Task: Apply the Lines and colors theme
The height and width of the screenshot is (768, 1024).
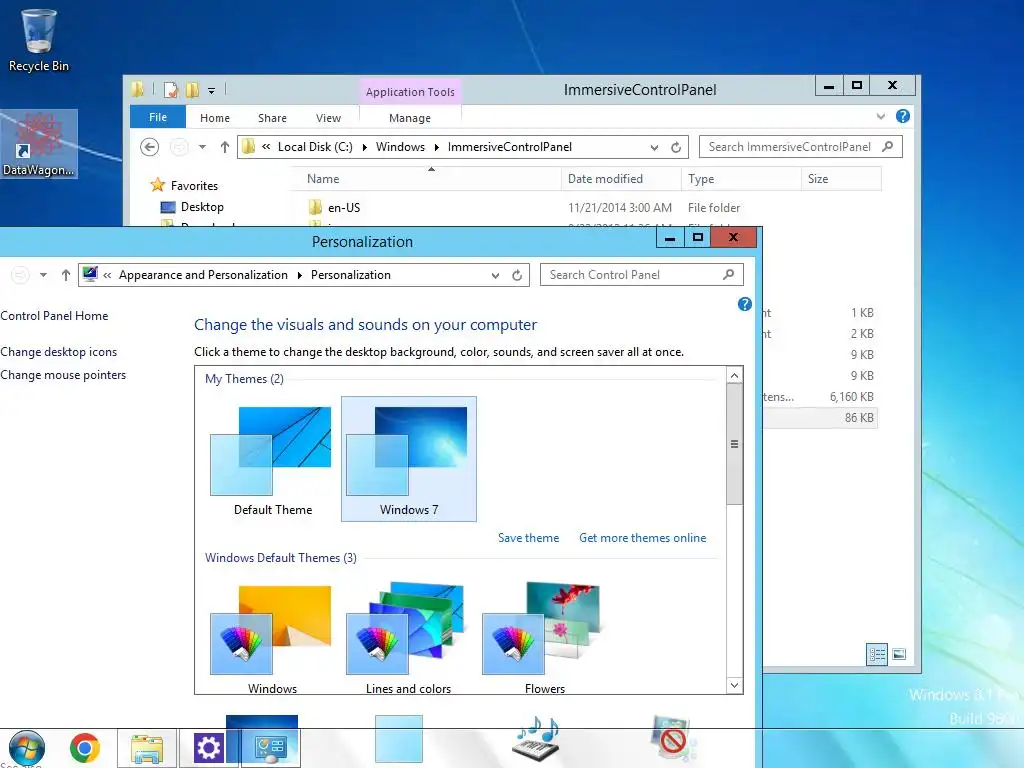Action: click(408, 637)
